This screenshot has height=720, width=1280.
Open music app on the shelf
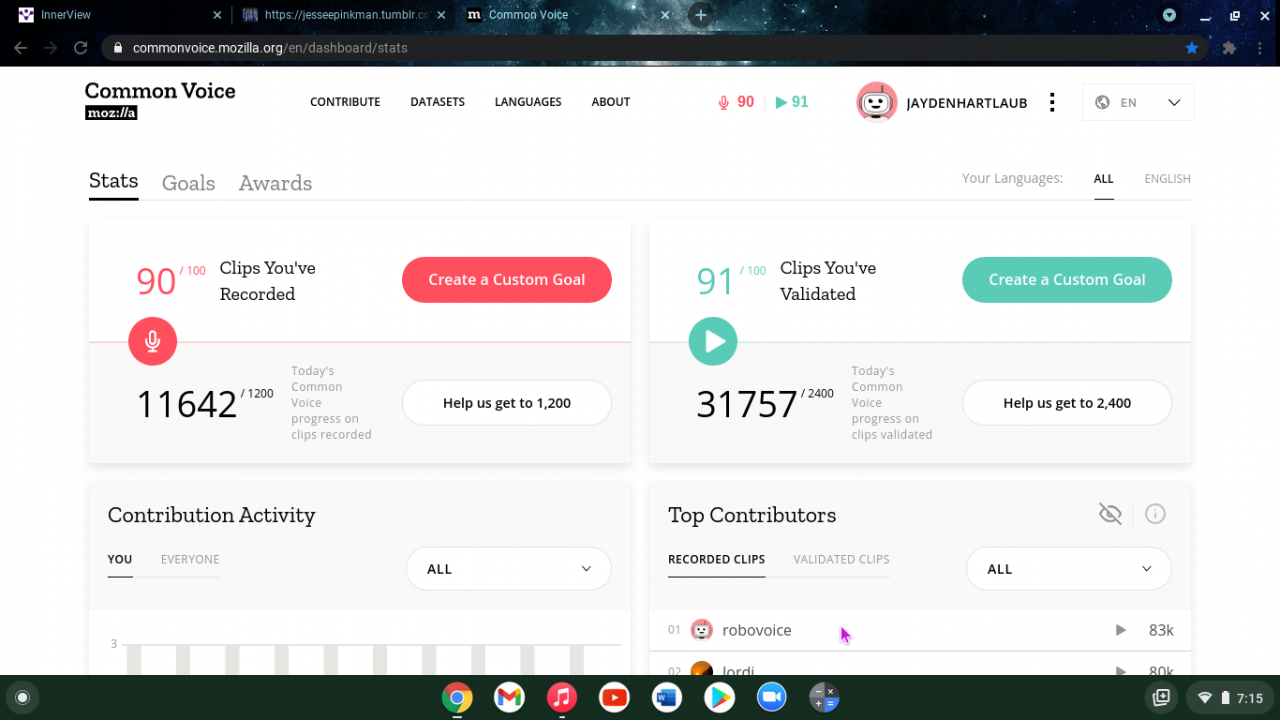[x=562, y=698]
